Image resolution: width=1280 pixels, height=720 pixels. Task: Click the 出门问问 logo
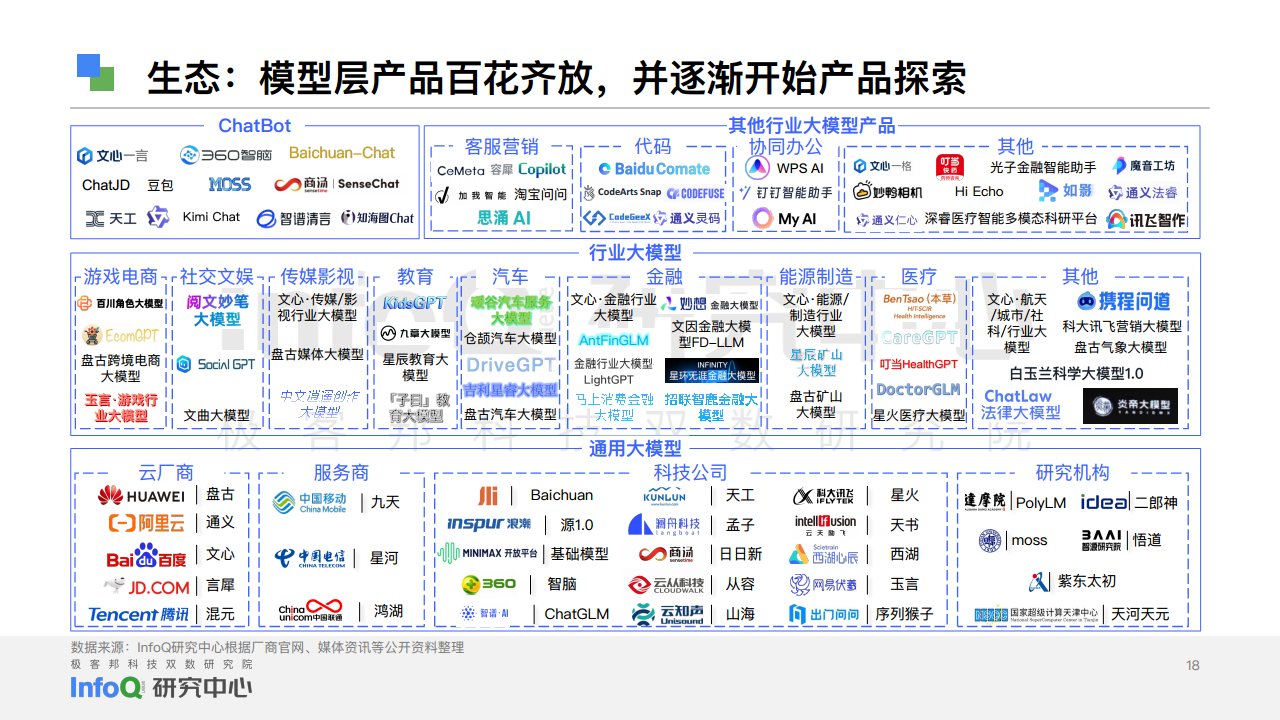point(823,614)
